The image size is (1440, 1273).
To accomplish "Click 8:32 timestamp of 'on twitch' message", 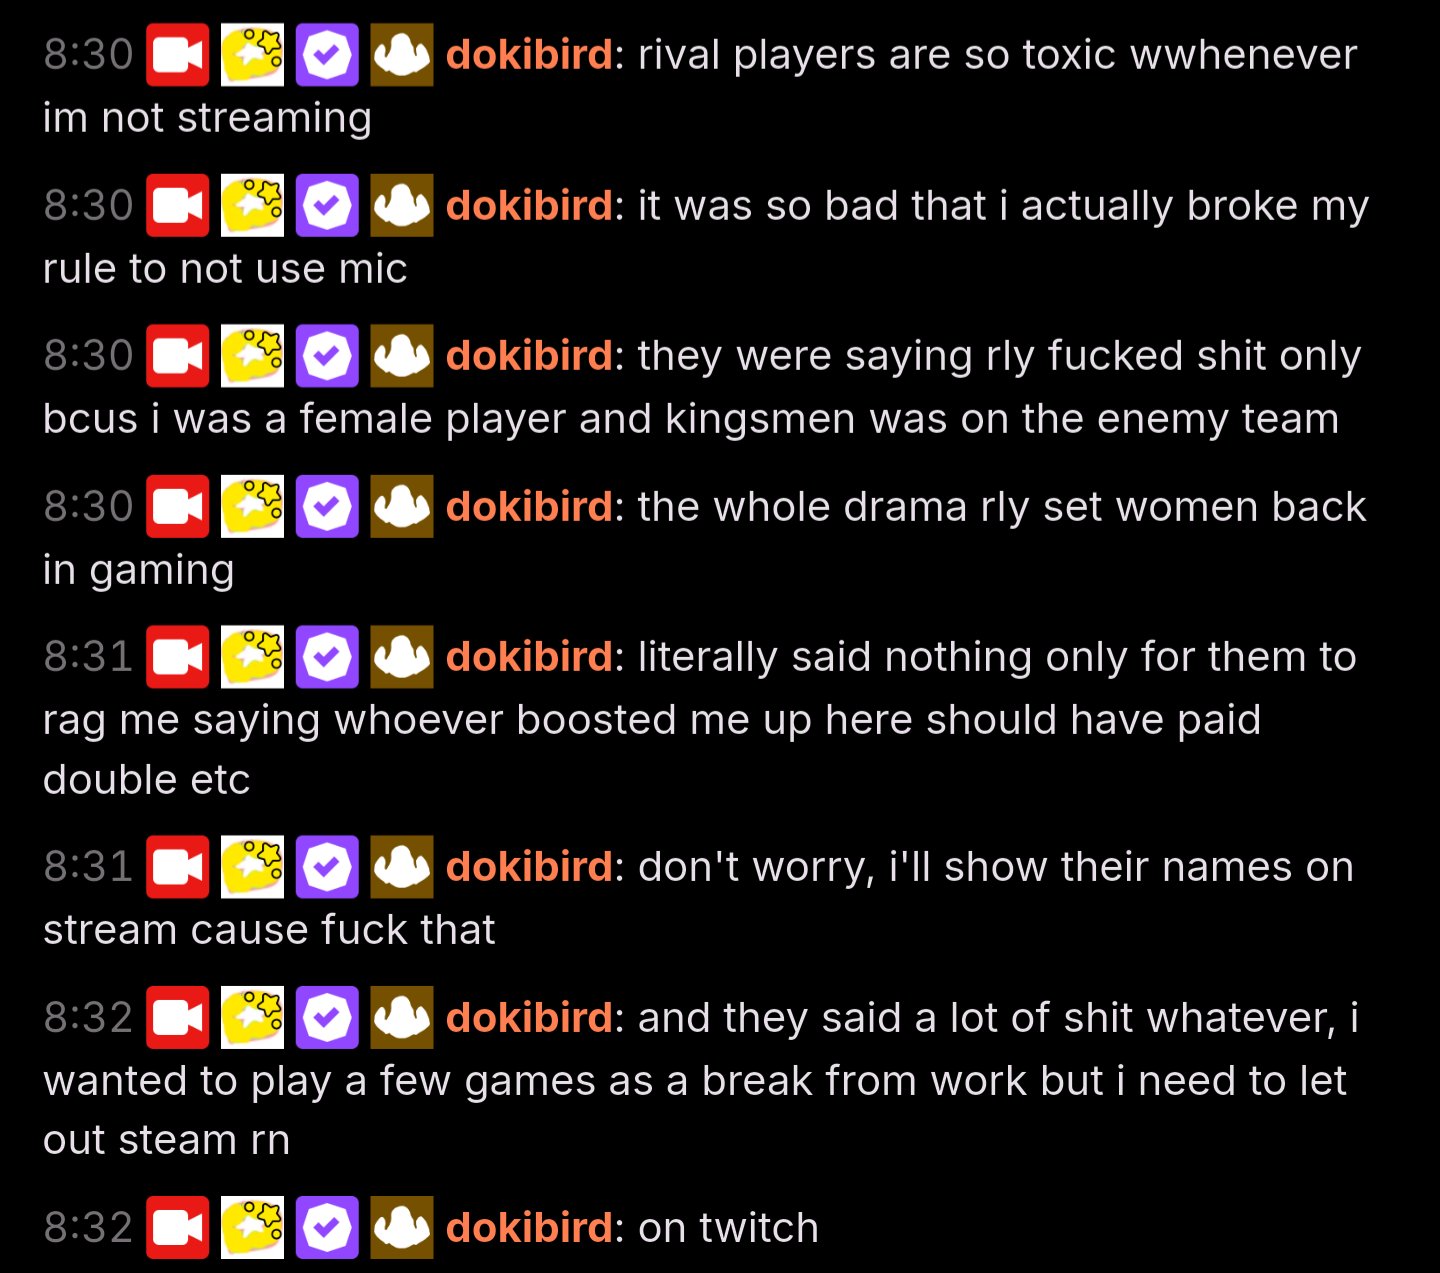I will tap(88, 1227).
